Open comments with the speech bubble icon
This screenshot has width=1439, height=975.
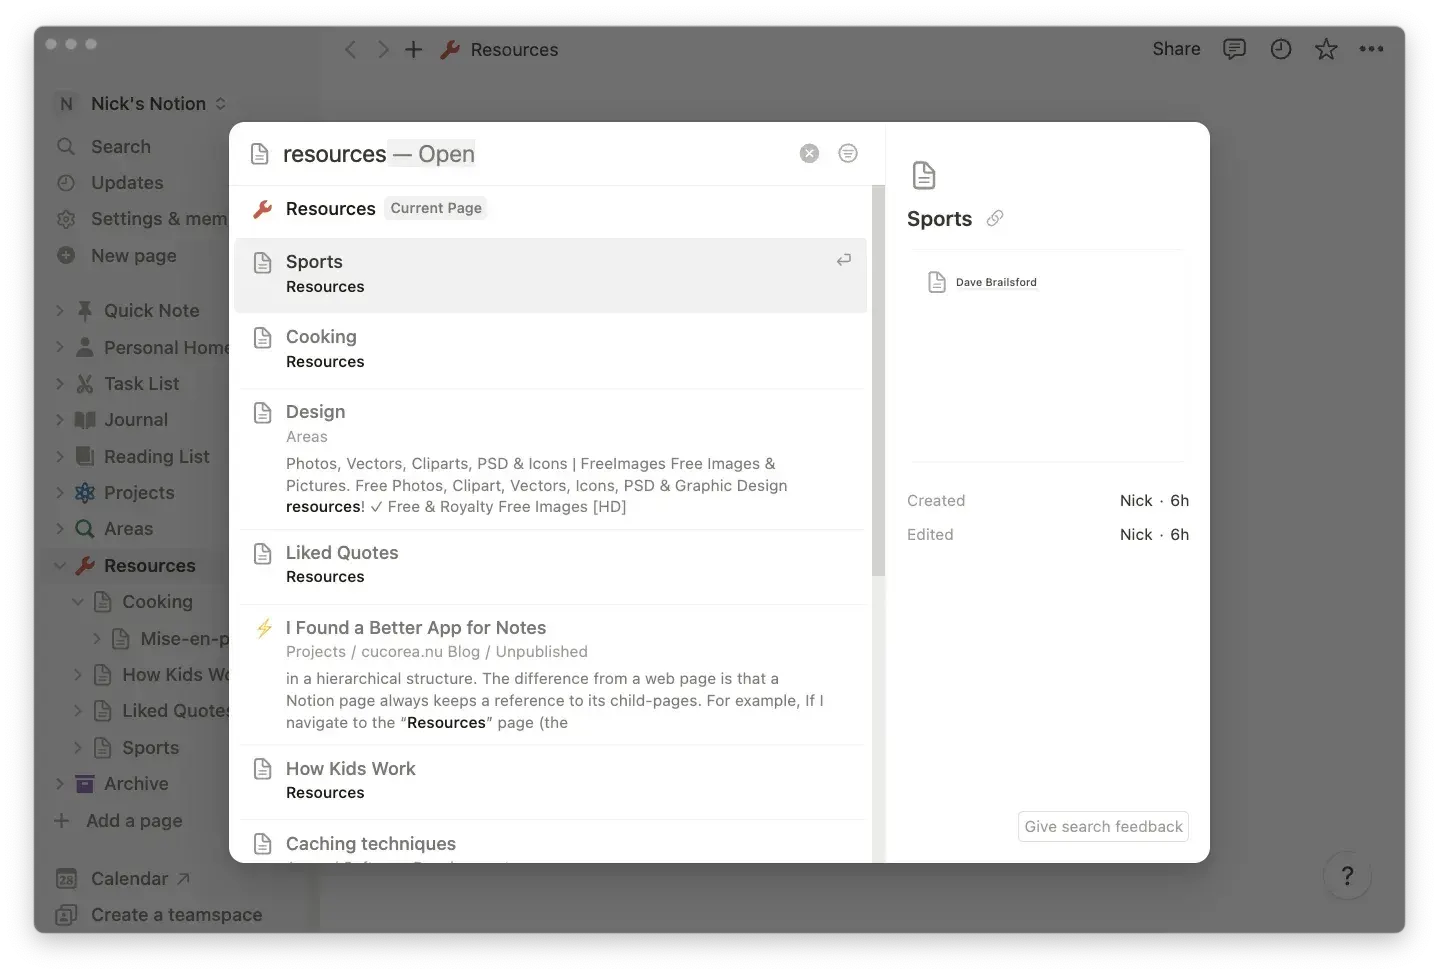click(x=1234, y=48)
